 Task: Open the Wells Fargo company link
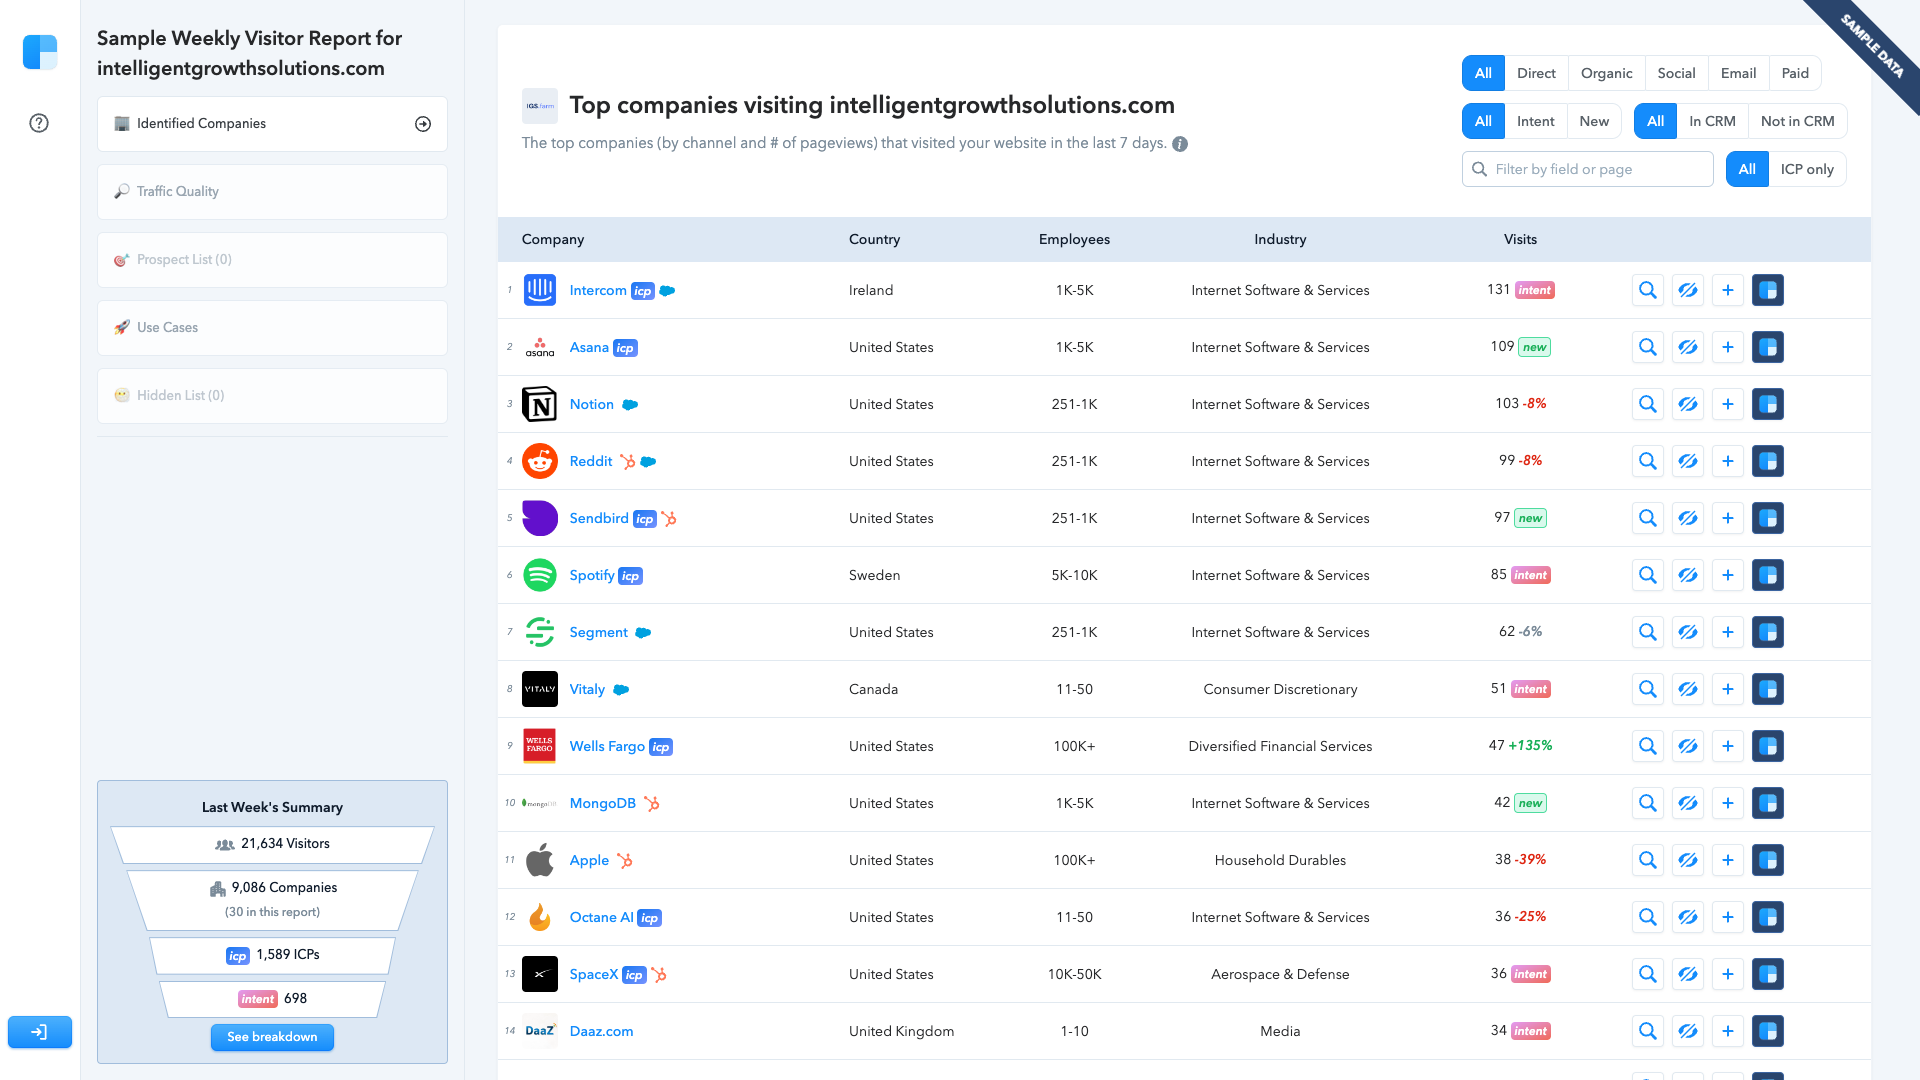[607, 746]
